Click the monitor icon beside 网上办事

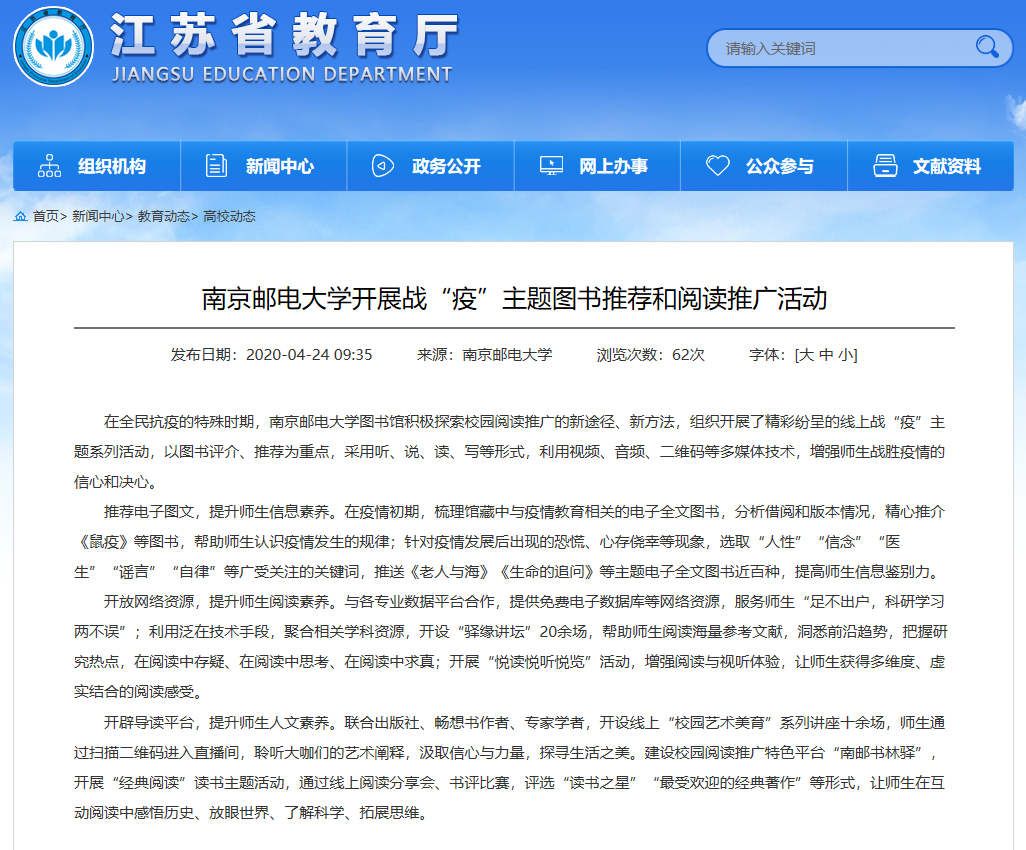coord(550,166)
